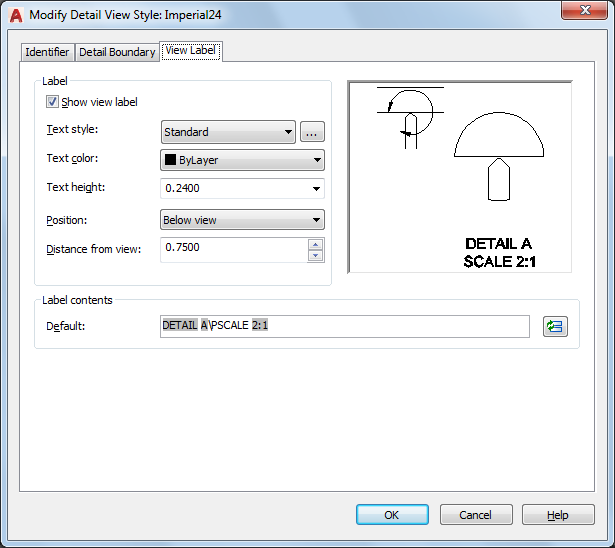Increase Distance from view with up arrow
The image size is (615, 548).
[316, 243]
